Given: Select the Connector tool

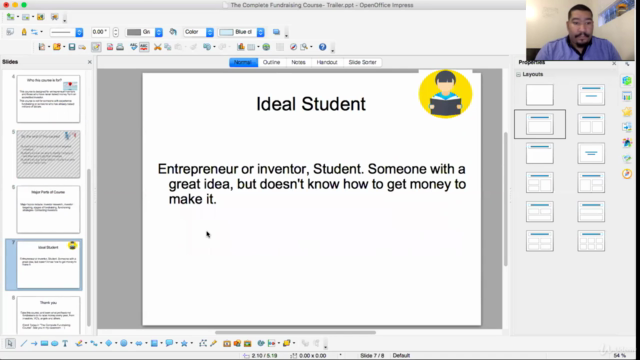Looking at the screenshot, I should click(93, 344).
